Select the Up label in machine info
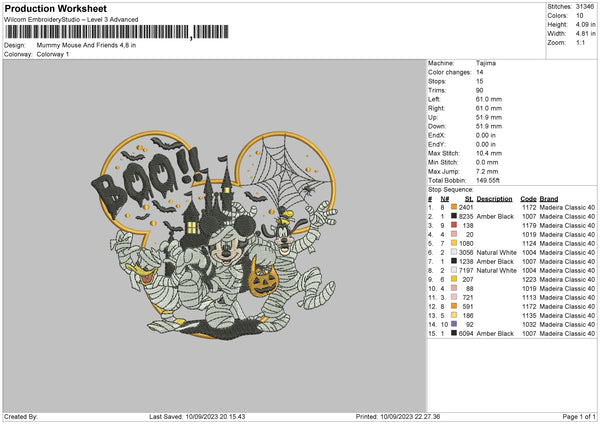Screen dimensions: 600x424 click(433, 117)
